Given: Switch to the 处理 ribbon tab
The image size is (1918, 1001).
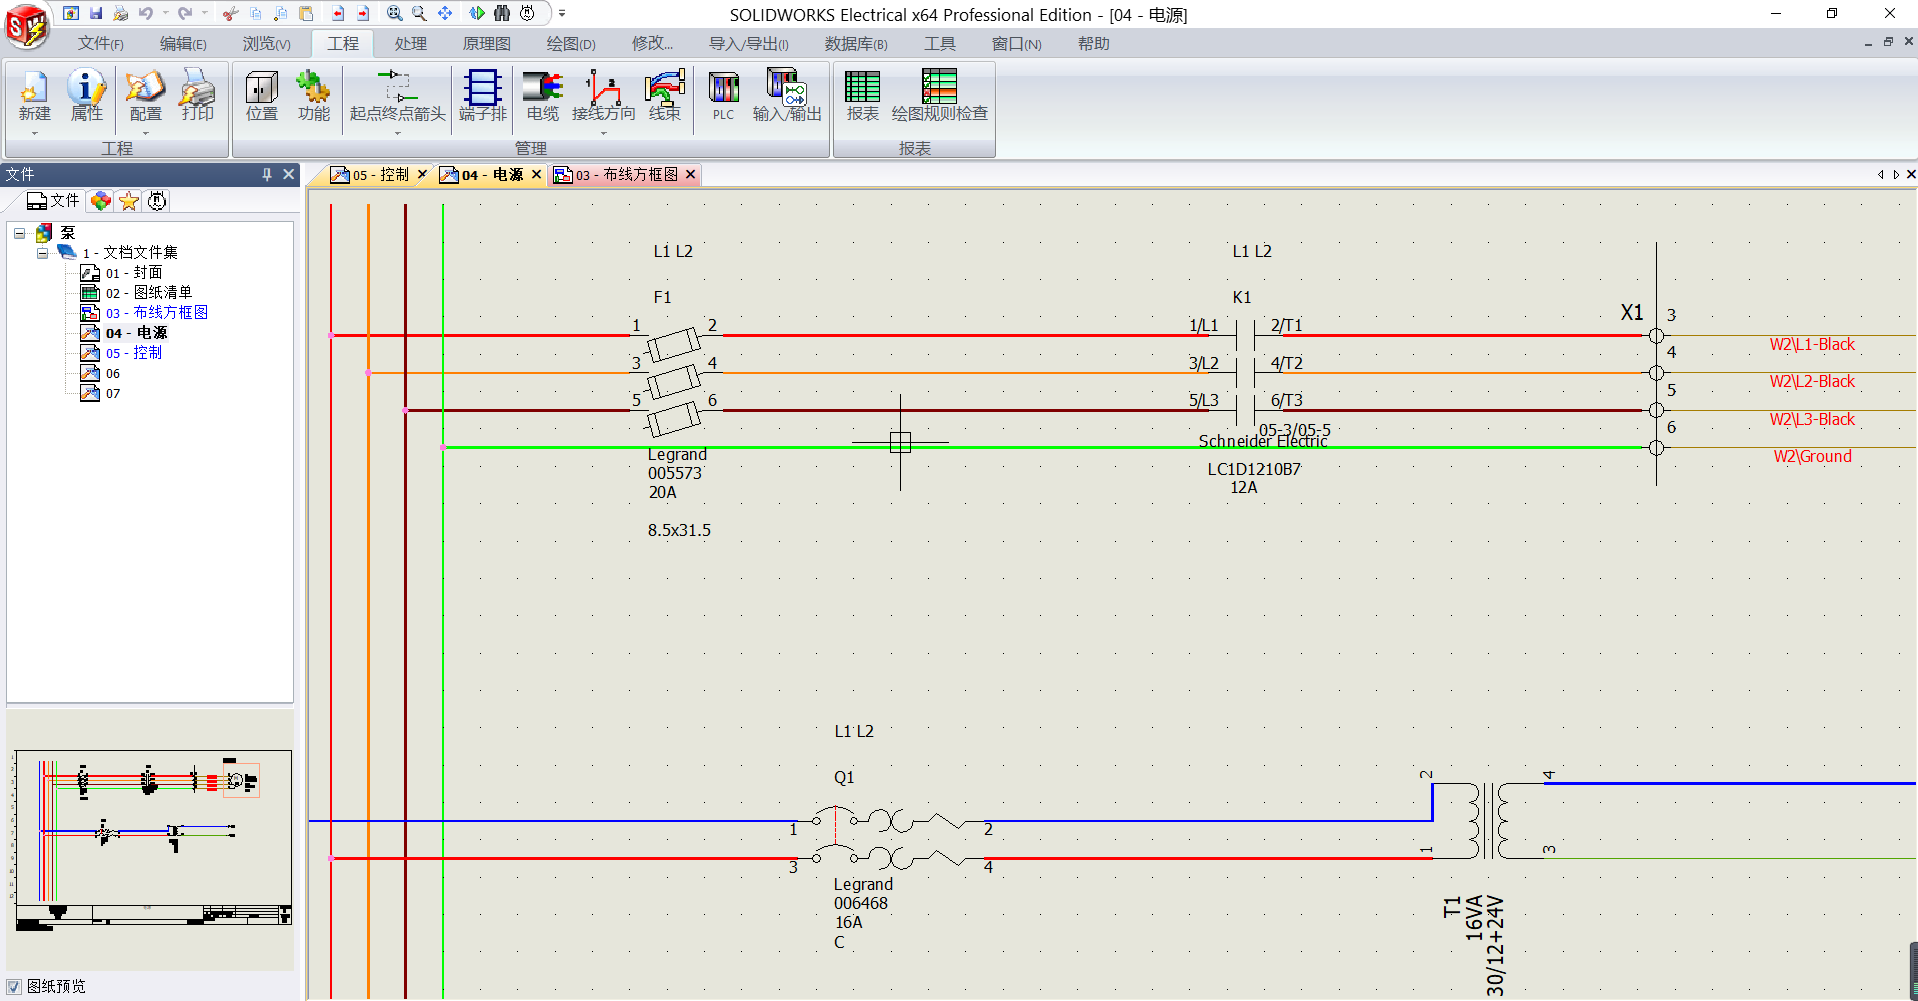Looking at the screenshot, I should pos(410,44).
